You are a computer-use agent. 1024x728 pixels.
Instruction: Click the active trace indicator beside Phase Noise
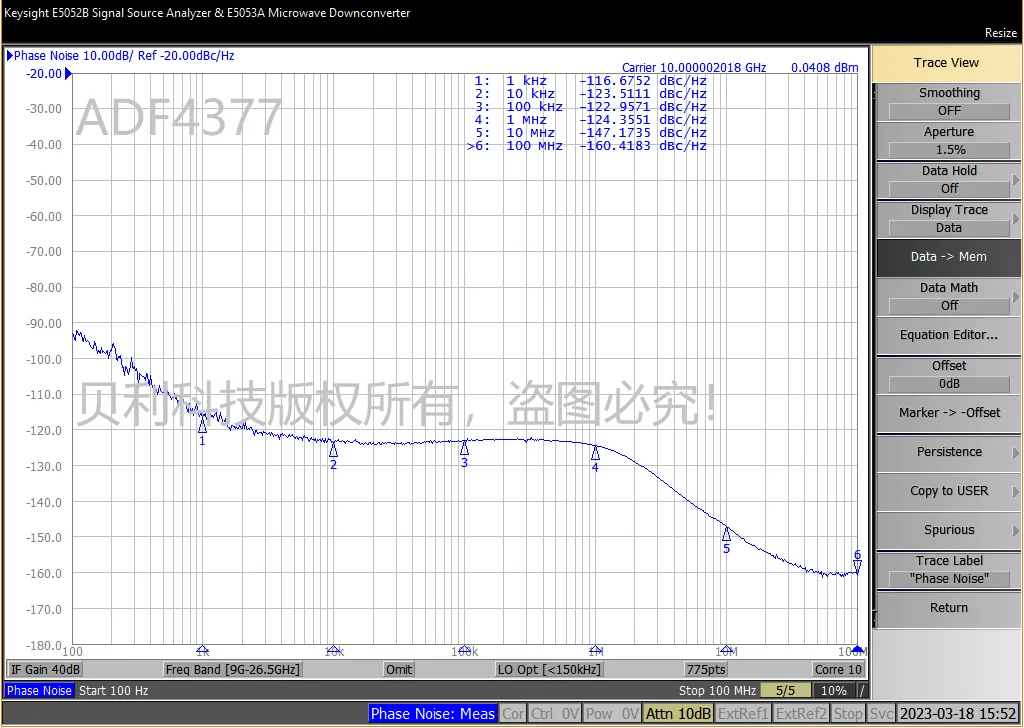click(10, 56)
